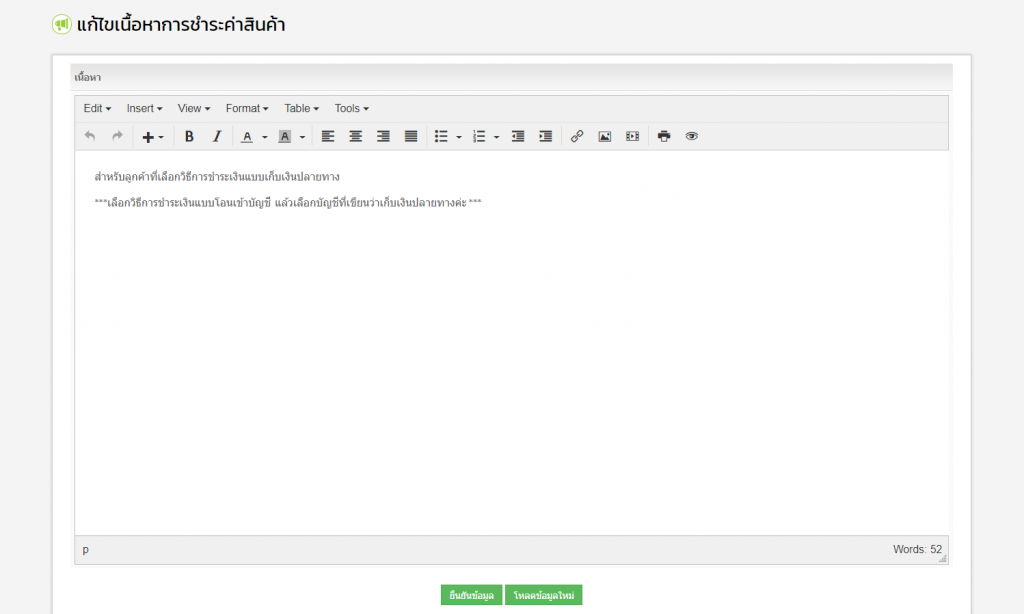Toggle bold formatting in the editor toolbar
1024x614 pixels.
pyautogui.click(x=189, y=137)
